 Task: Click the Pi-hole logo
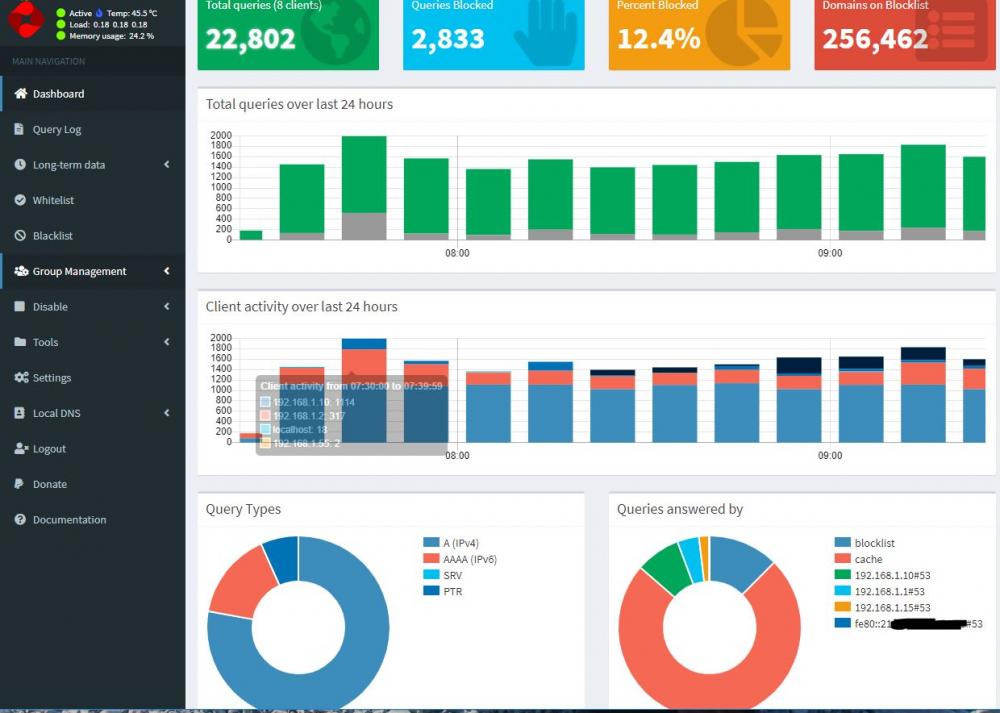click(26, 19)
